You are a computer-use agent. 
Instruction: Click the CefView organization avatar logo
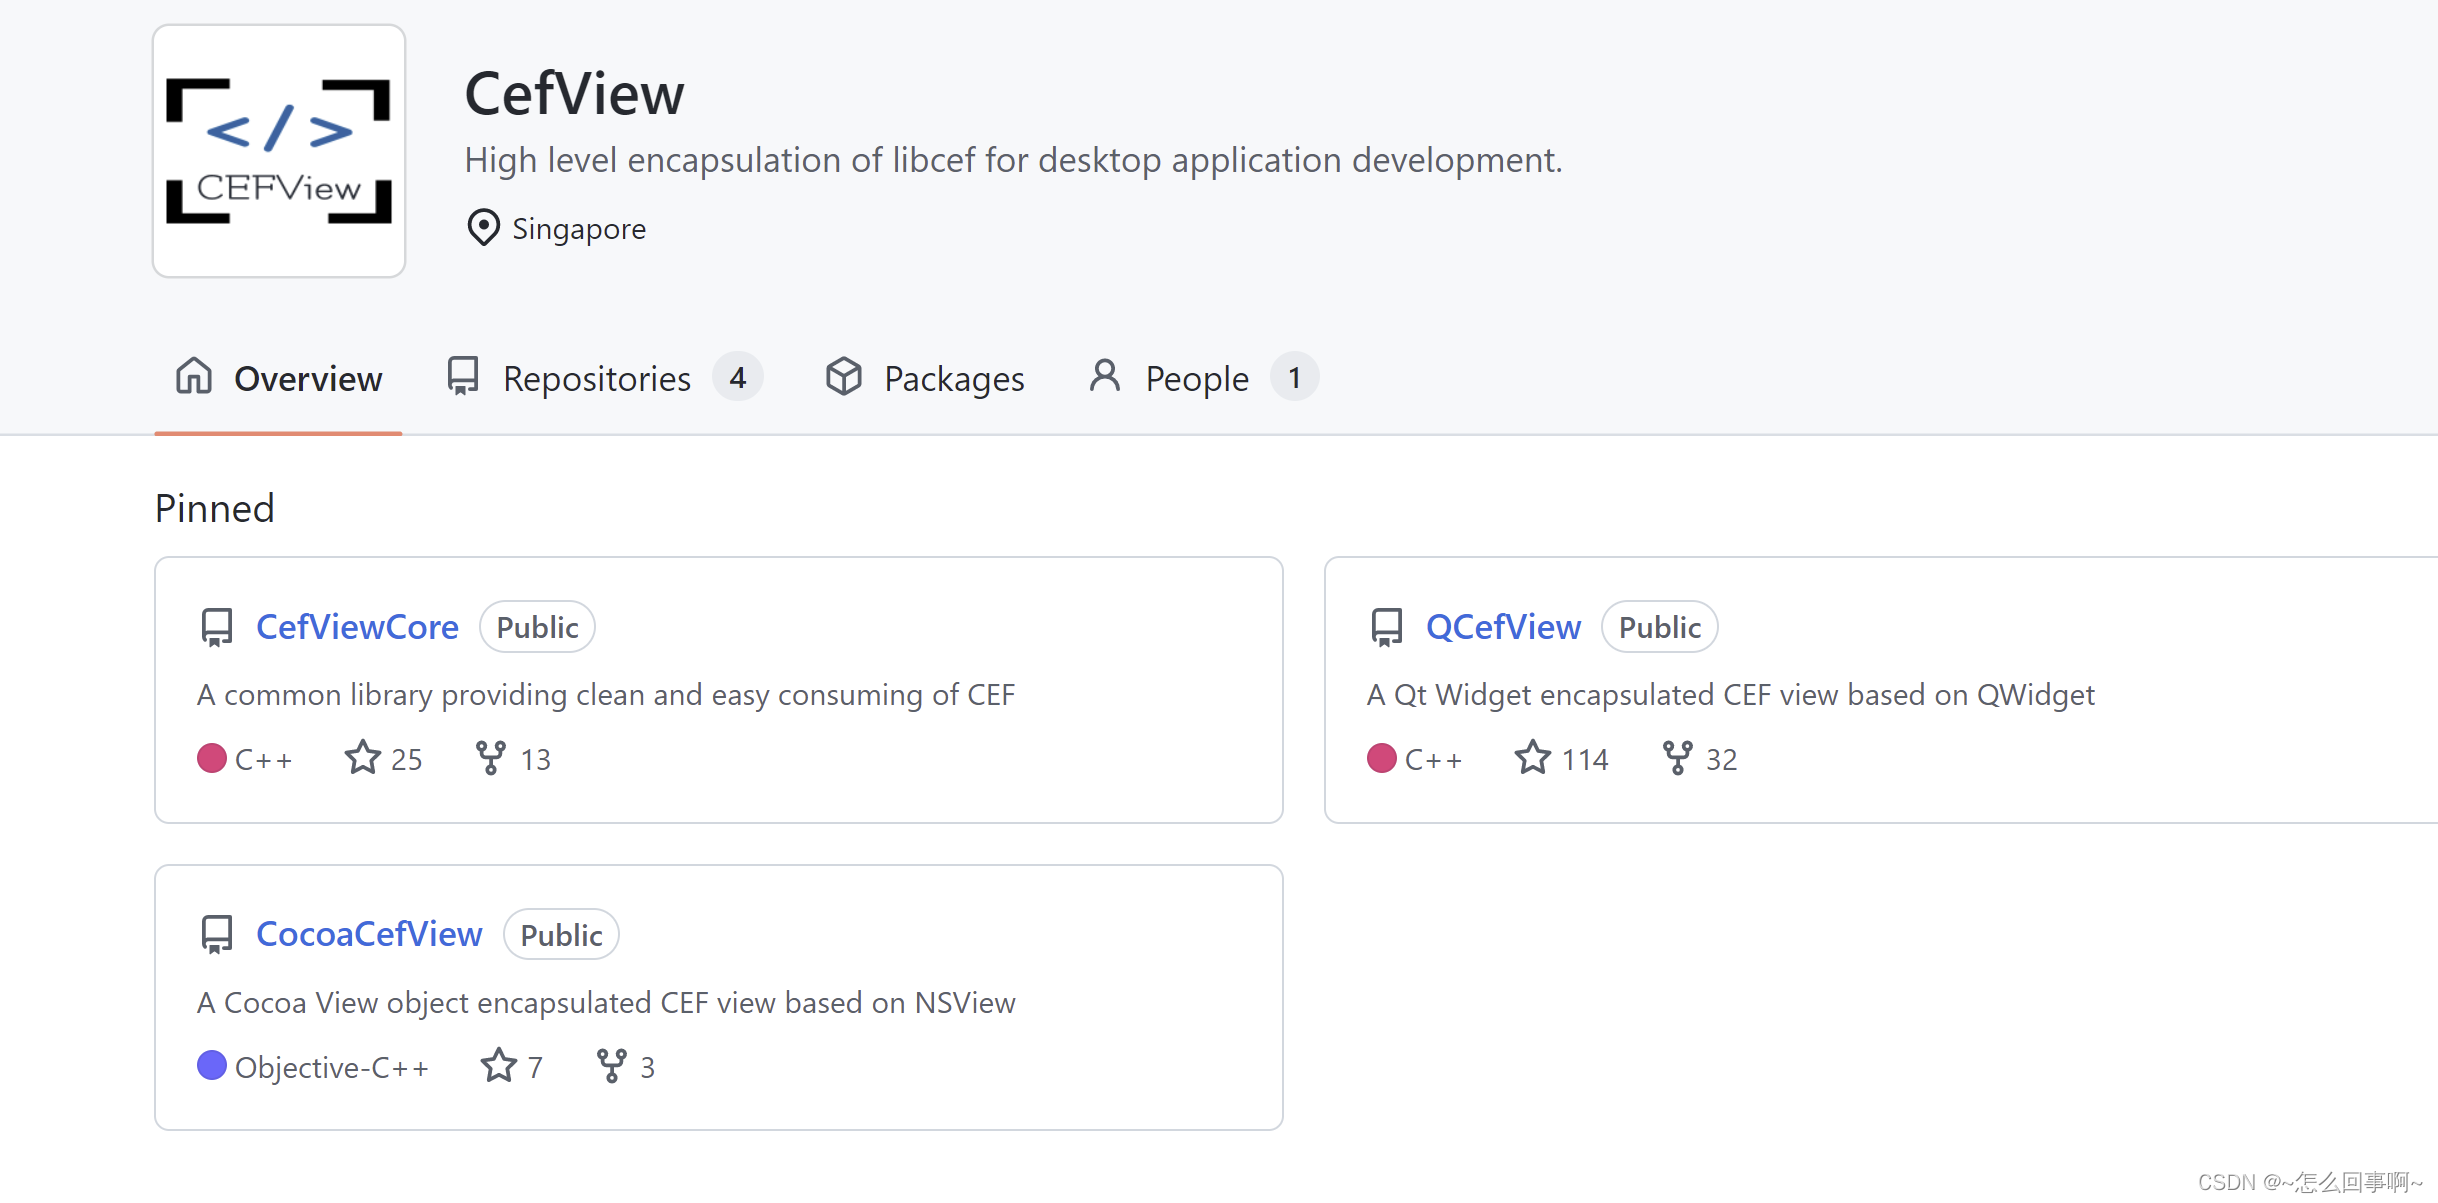click(279, 150)
